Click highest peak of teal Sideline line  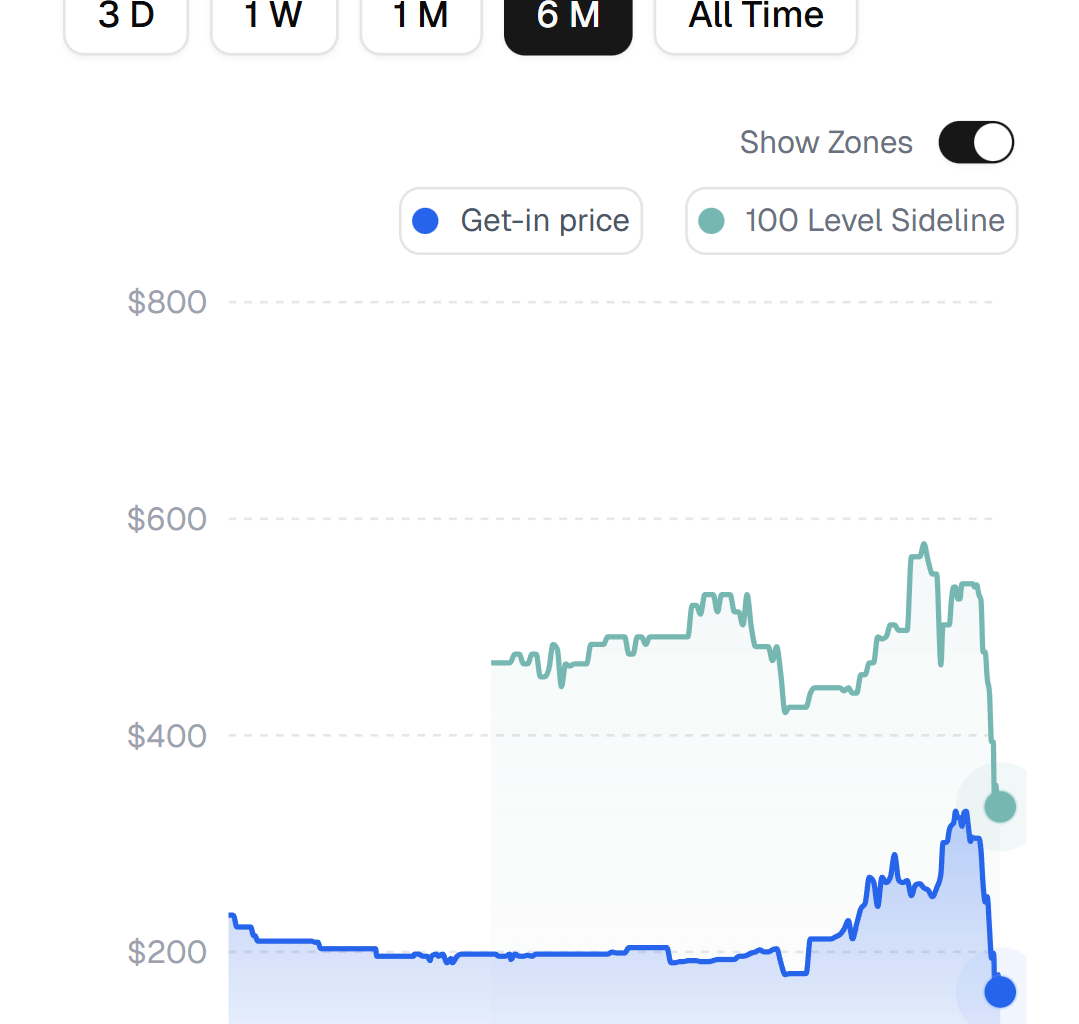pos(924,545)
